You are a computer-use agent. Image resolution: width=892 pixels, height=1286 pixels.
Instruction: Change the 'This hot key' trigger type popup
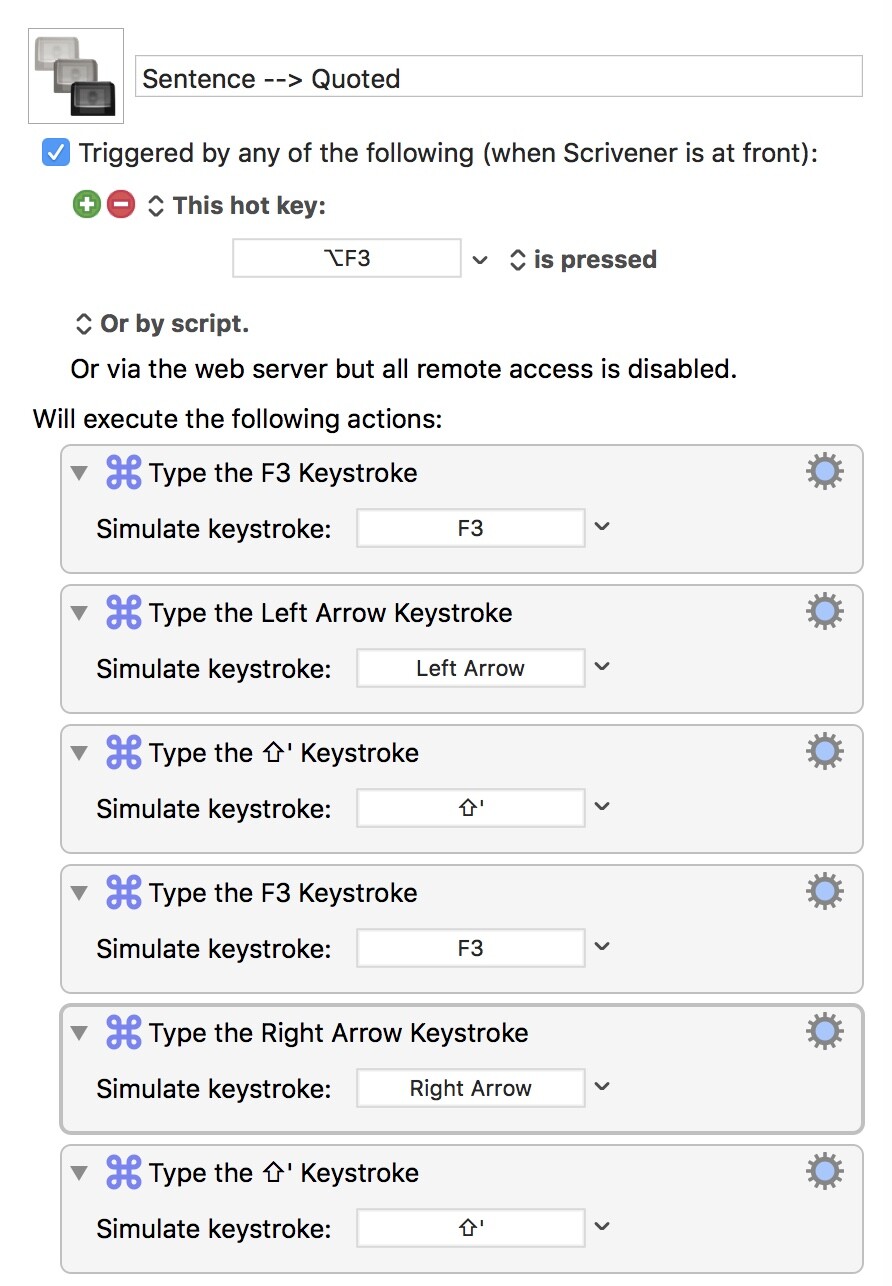coord(236,206)
